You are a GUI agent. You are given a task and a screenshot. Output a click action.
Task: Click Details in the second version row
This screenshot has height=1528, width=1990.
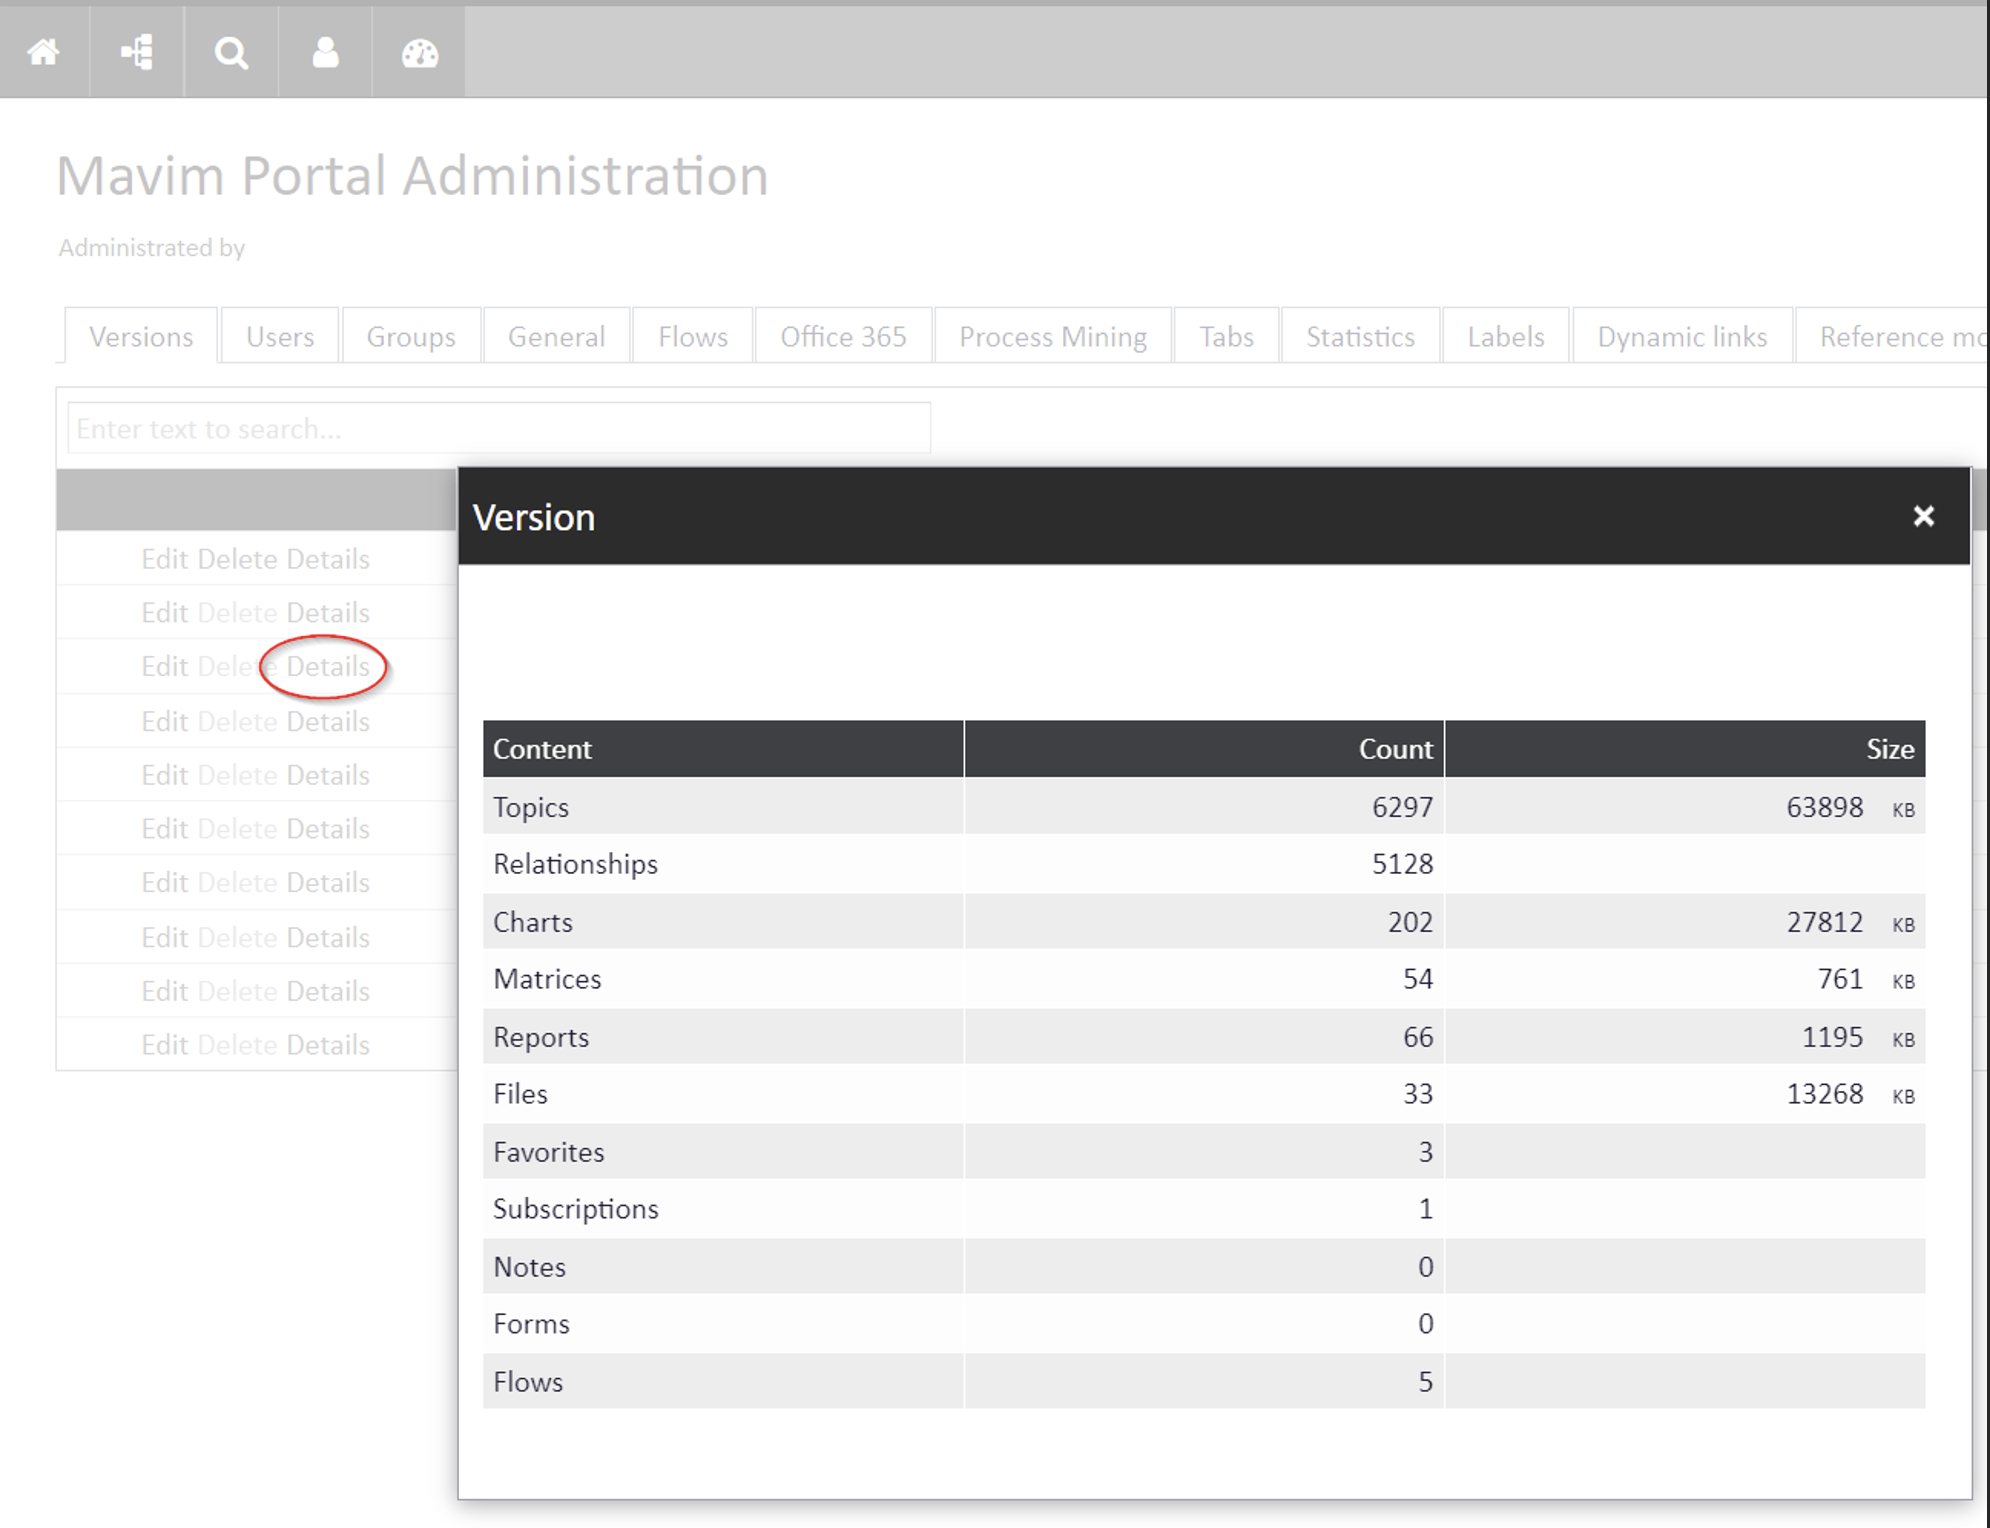coord(328,613)
